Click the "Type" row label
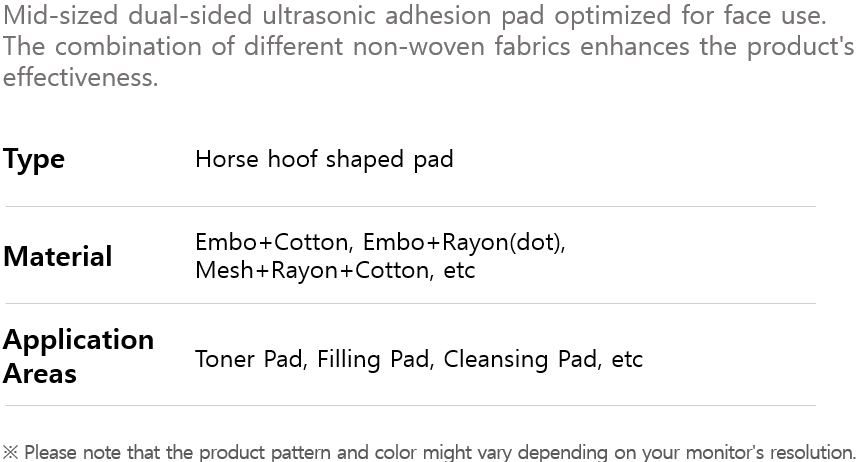The width and height of the screenshot is (859, 462). (34, 160)
